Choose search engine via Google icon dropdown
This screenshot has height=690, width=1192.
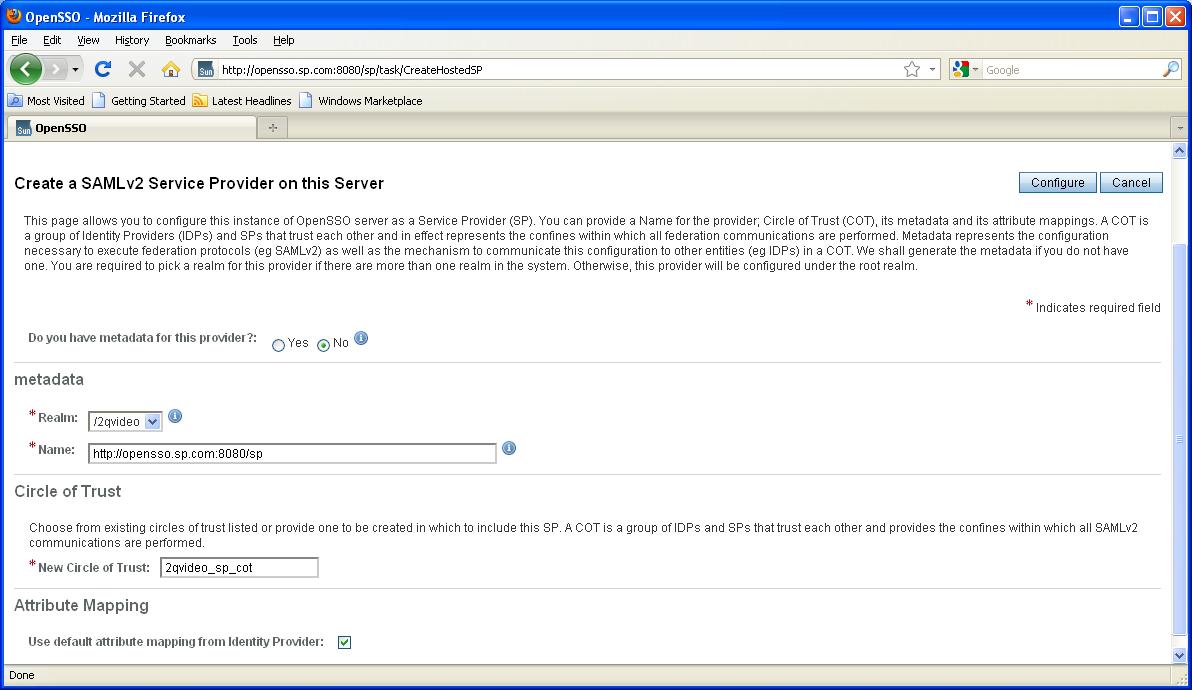965,70
